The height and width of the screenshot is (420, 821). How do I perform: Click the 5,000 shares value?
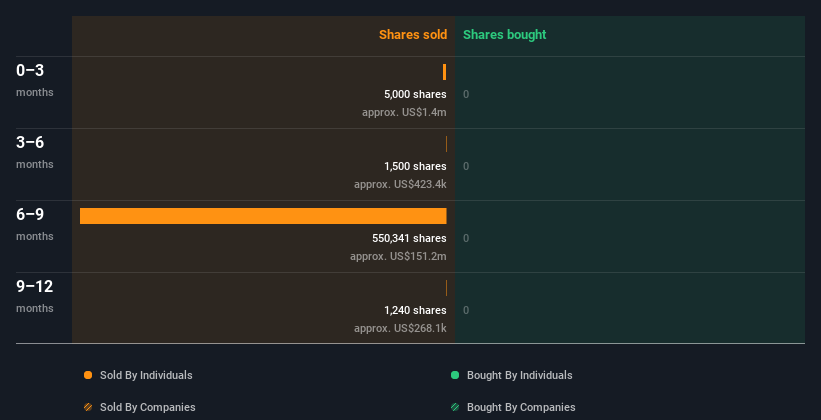415,94
